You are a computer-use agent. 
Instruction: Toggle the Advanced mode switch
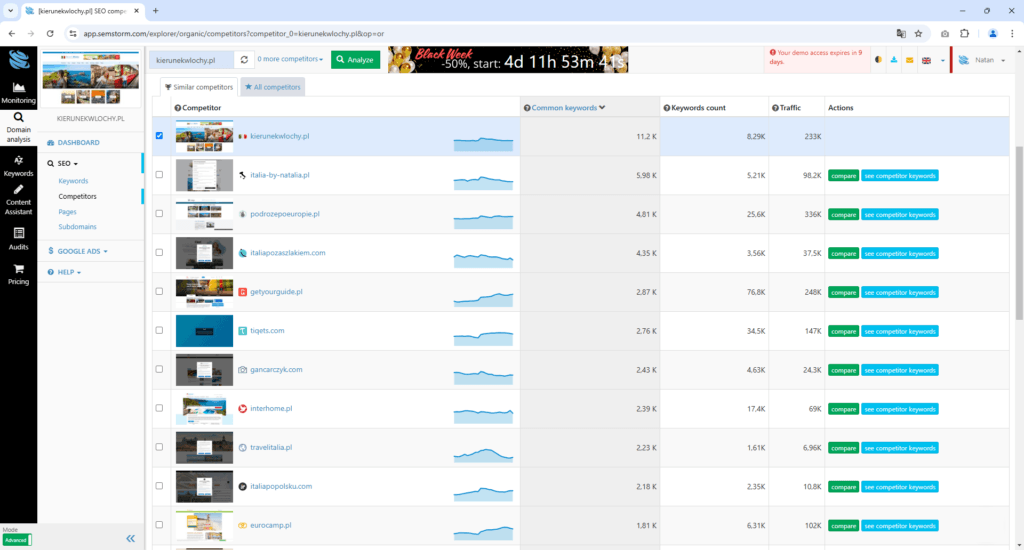tap(17, 540)
